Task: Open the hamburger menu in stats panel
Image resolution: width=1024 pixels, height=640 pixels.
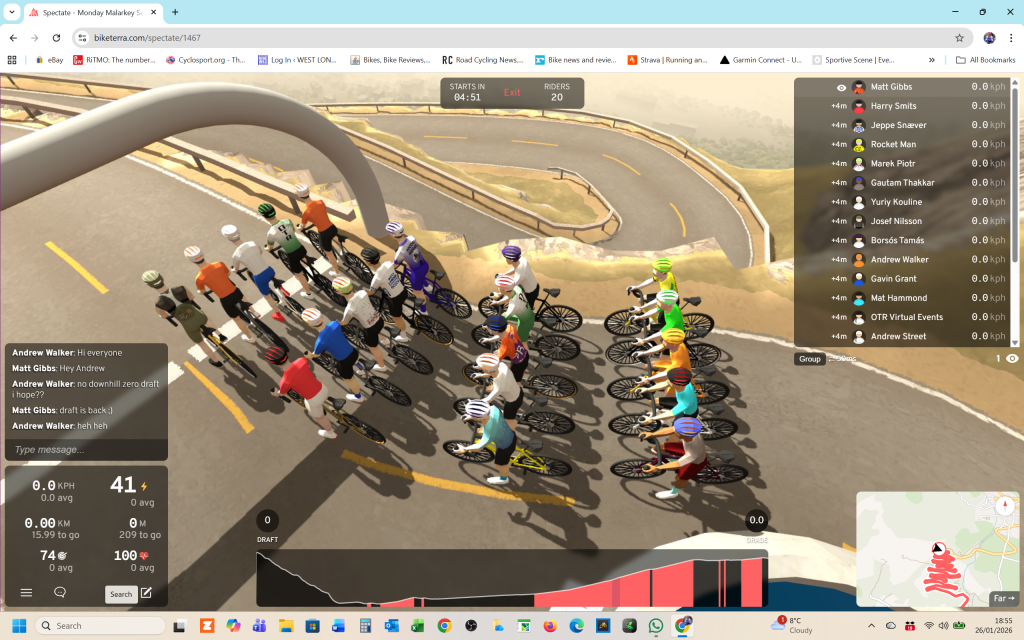Action: 27,593
